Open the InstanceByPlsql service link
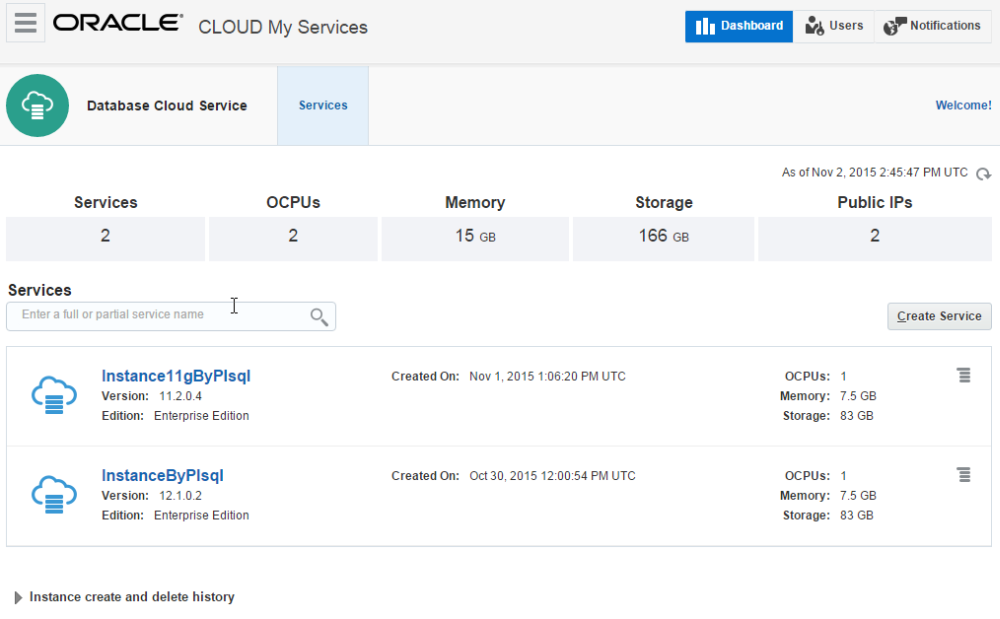This screenshot has height=619, width=1000. click(161, 475)
